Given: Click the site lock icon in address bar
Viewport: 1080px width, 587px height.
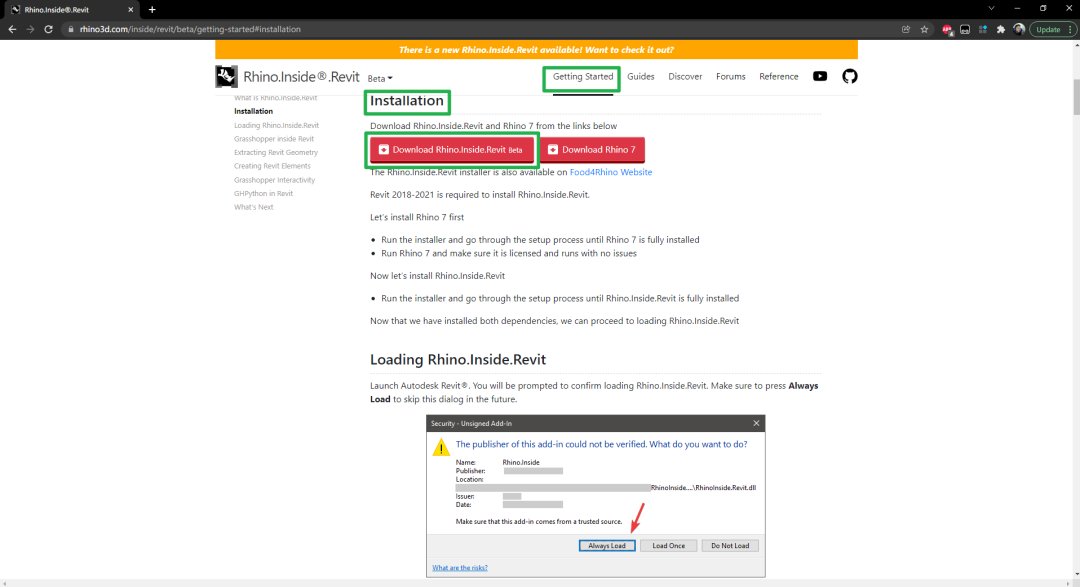Looking at the screenshot, I should (x=70, y=30).
